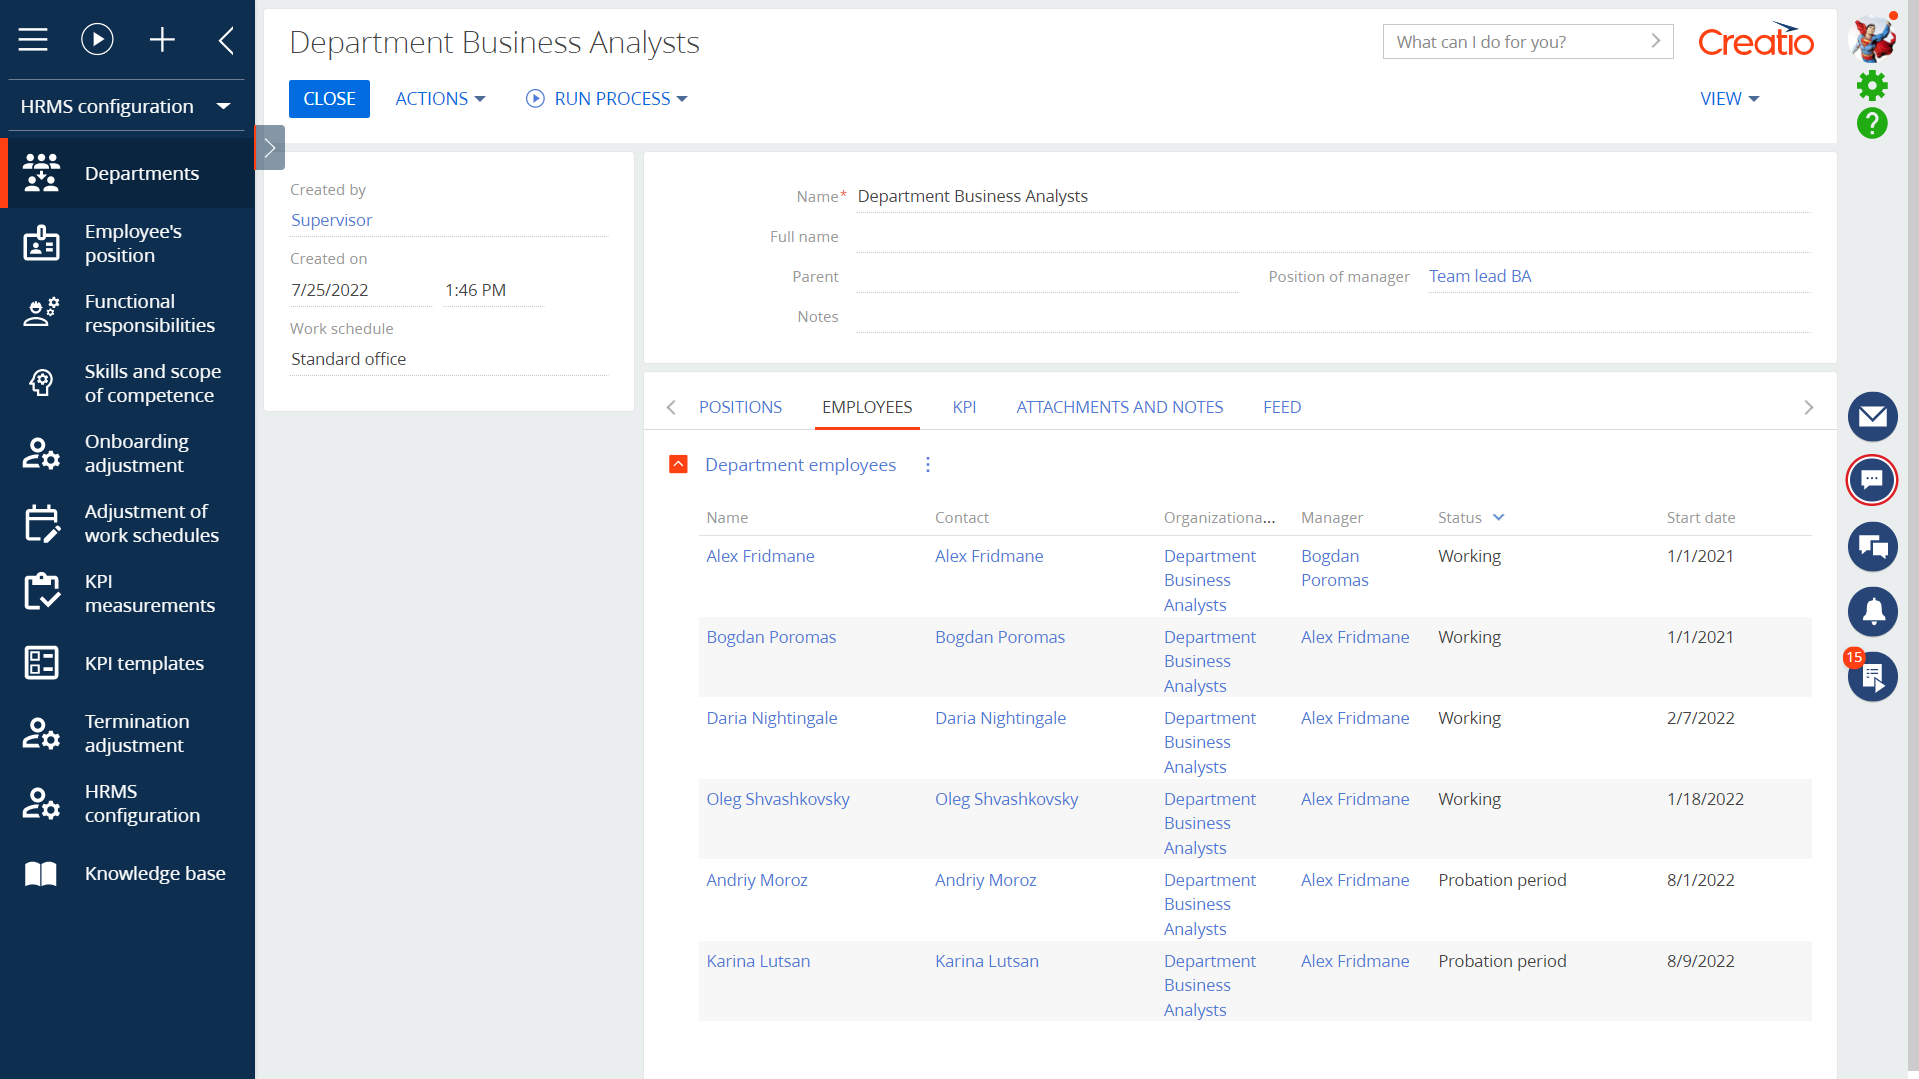The width and height of the screenshot is (1919, 1079).
Task: Click the run process play icon in sidebar
Action: tap(97, 40)
